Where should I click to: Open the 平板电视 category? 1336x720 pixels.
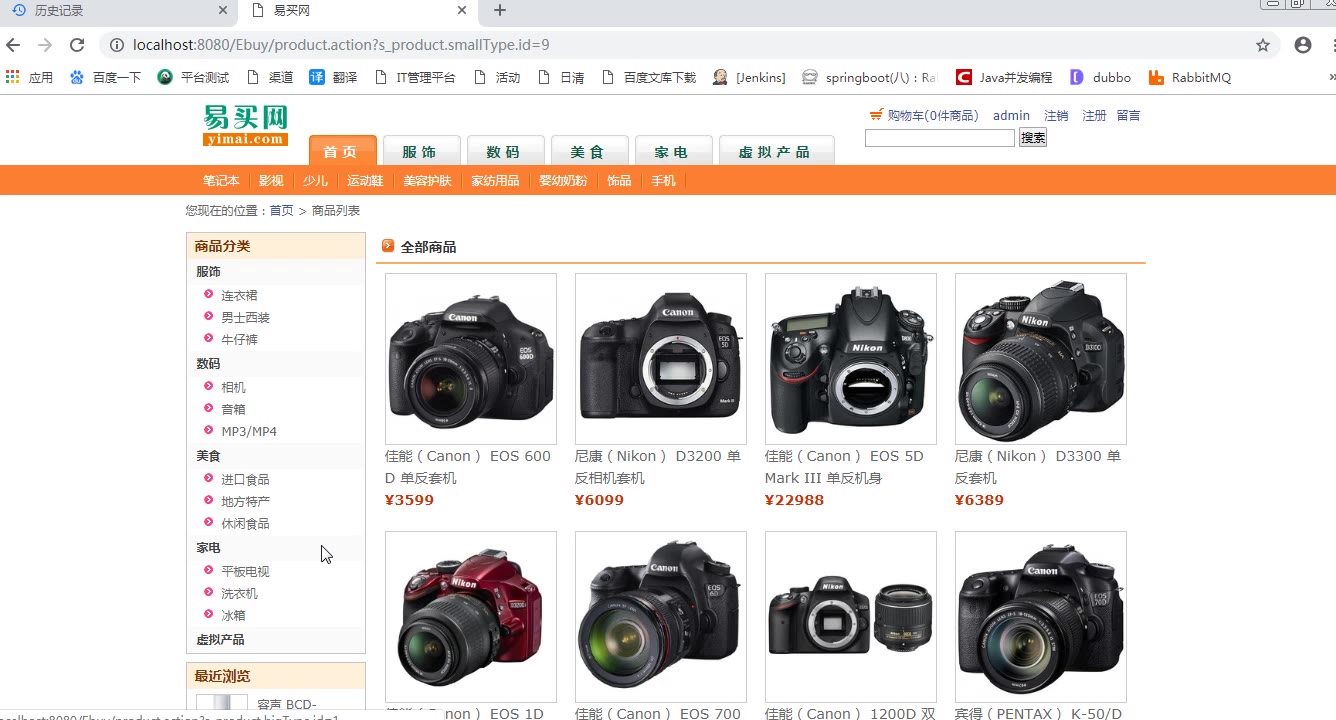coord(245,572)
